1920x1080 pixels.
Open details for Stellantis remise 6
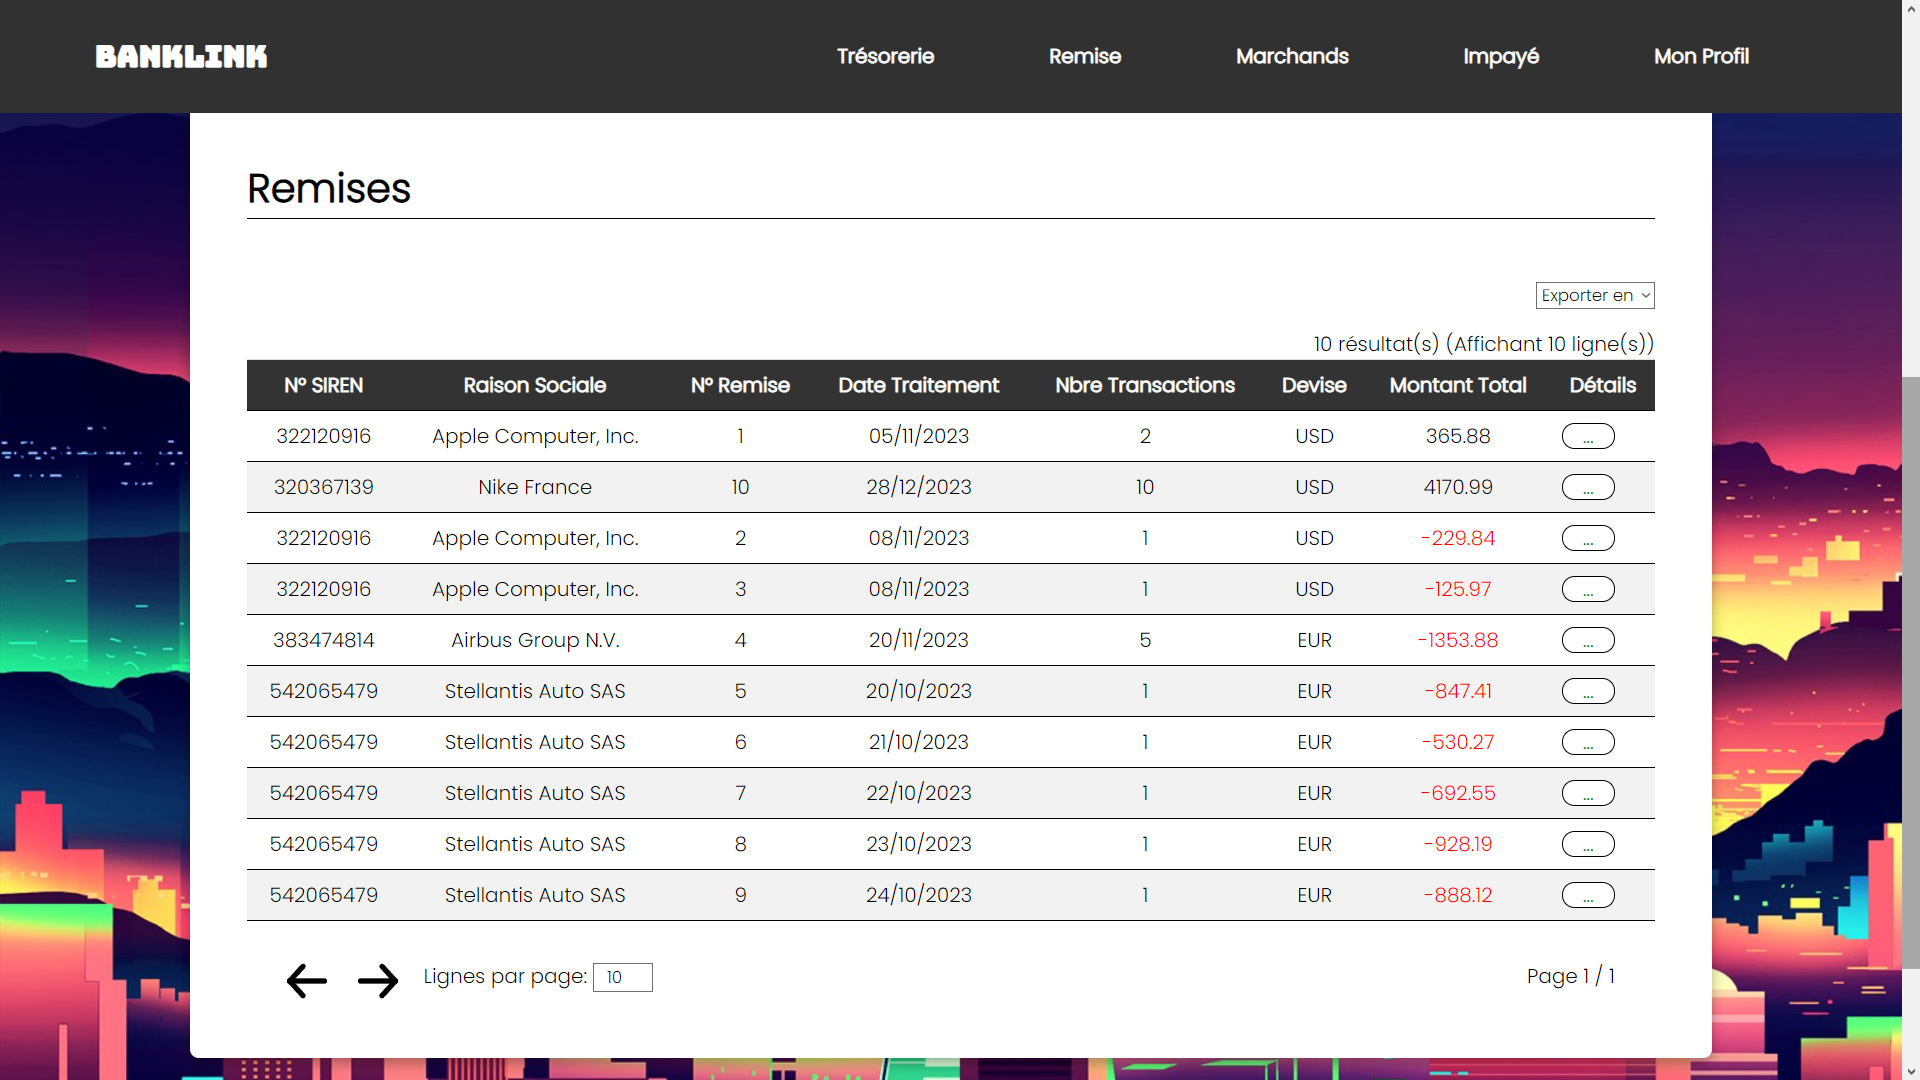tap(1588, 742)
